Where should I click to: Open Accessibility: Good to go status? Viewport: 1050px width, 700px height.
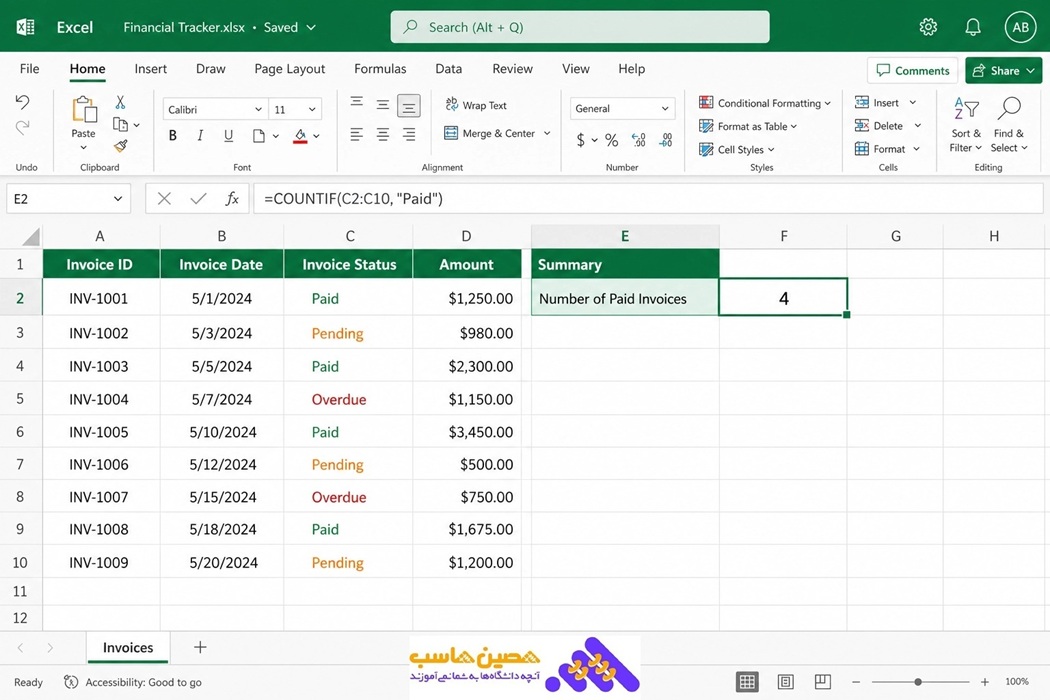[133, 682]
